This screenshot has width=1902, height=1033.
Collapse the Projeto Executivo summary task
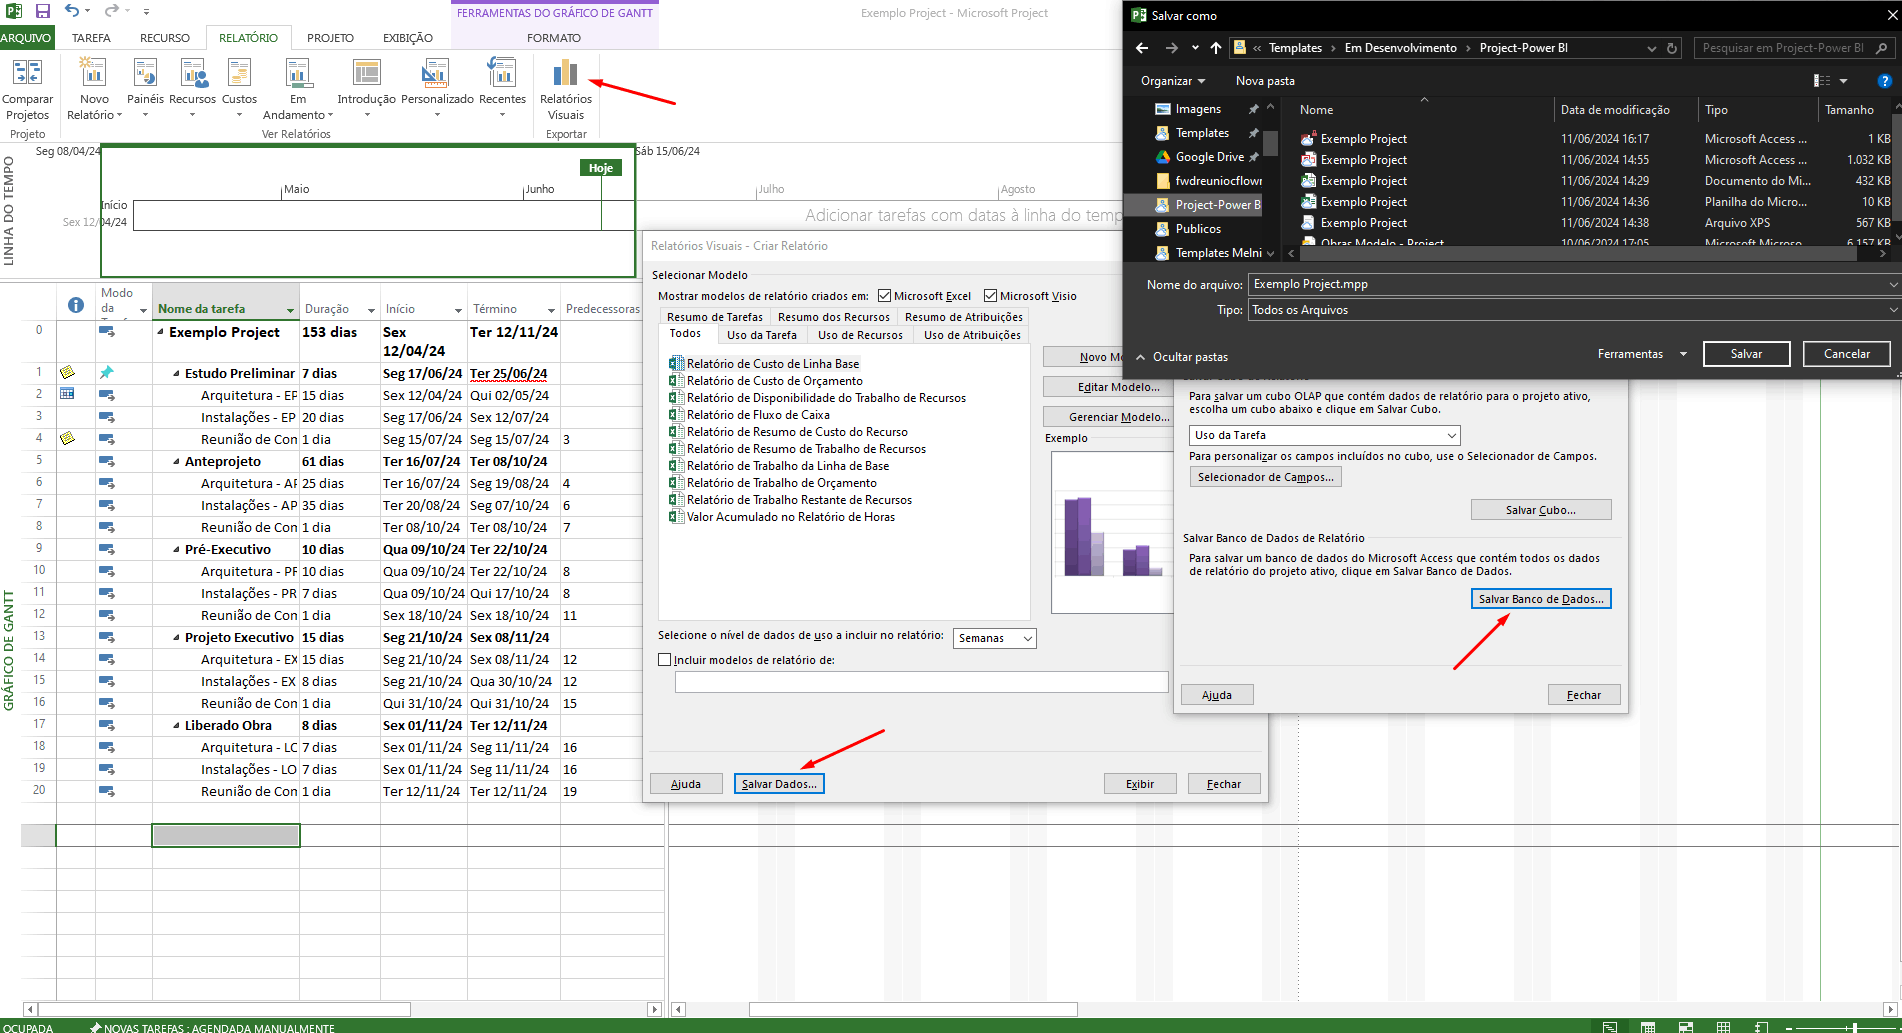click(177, 638)
